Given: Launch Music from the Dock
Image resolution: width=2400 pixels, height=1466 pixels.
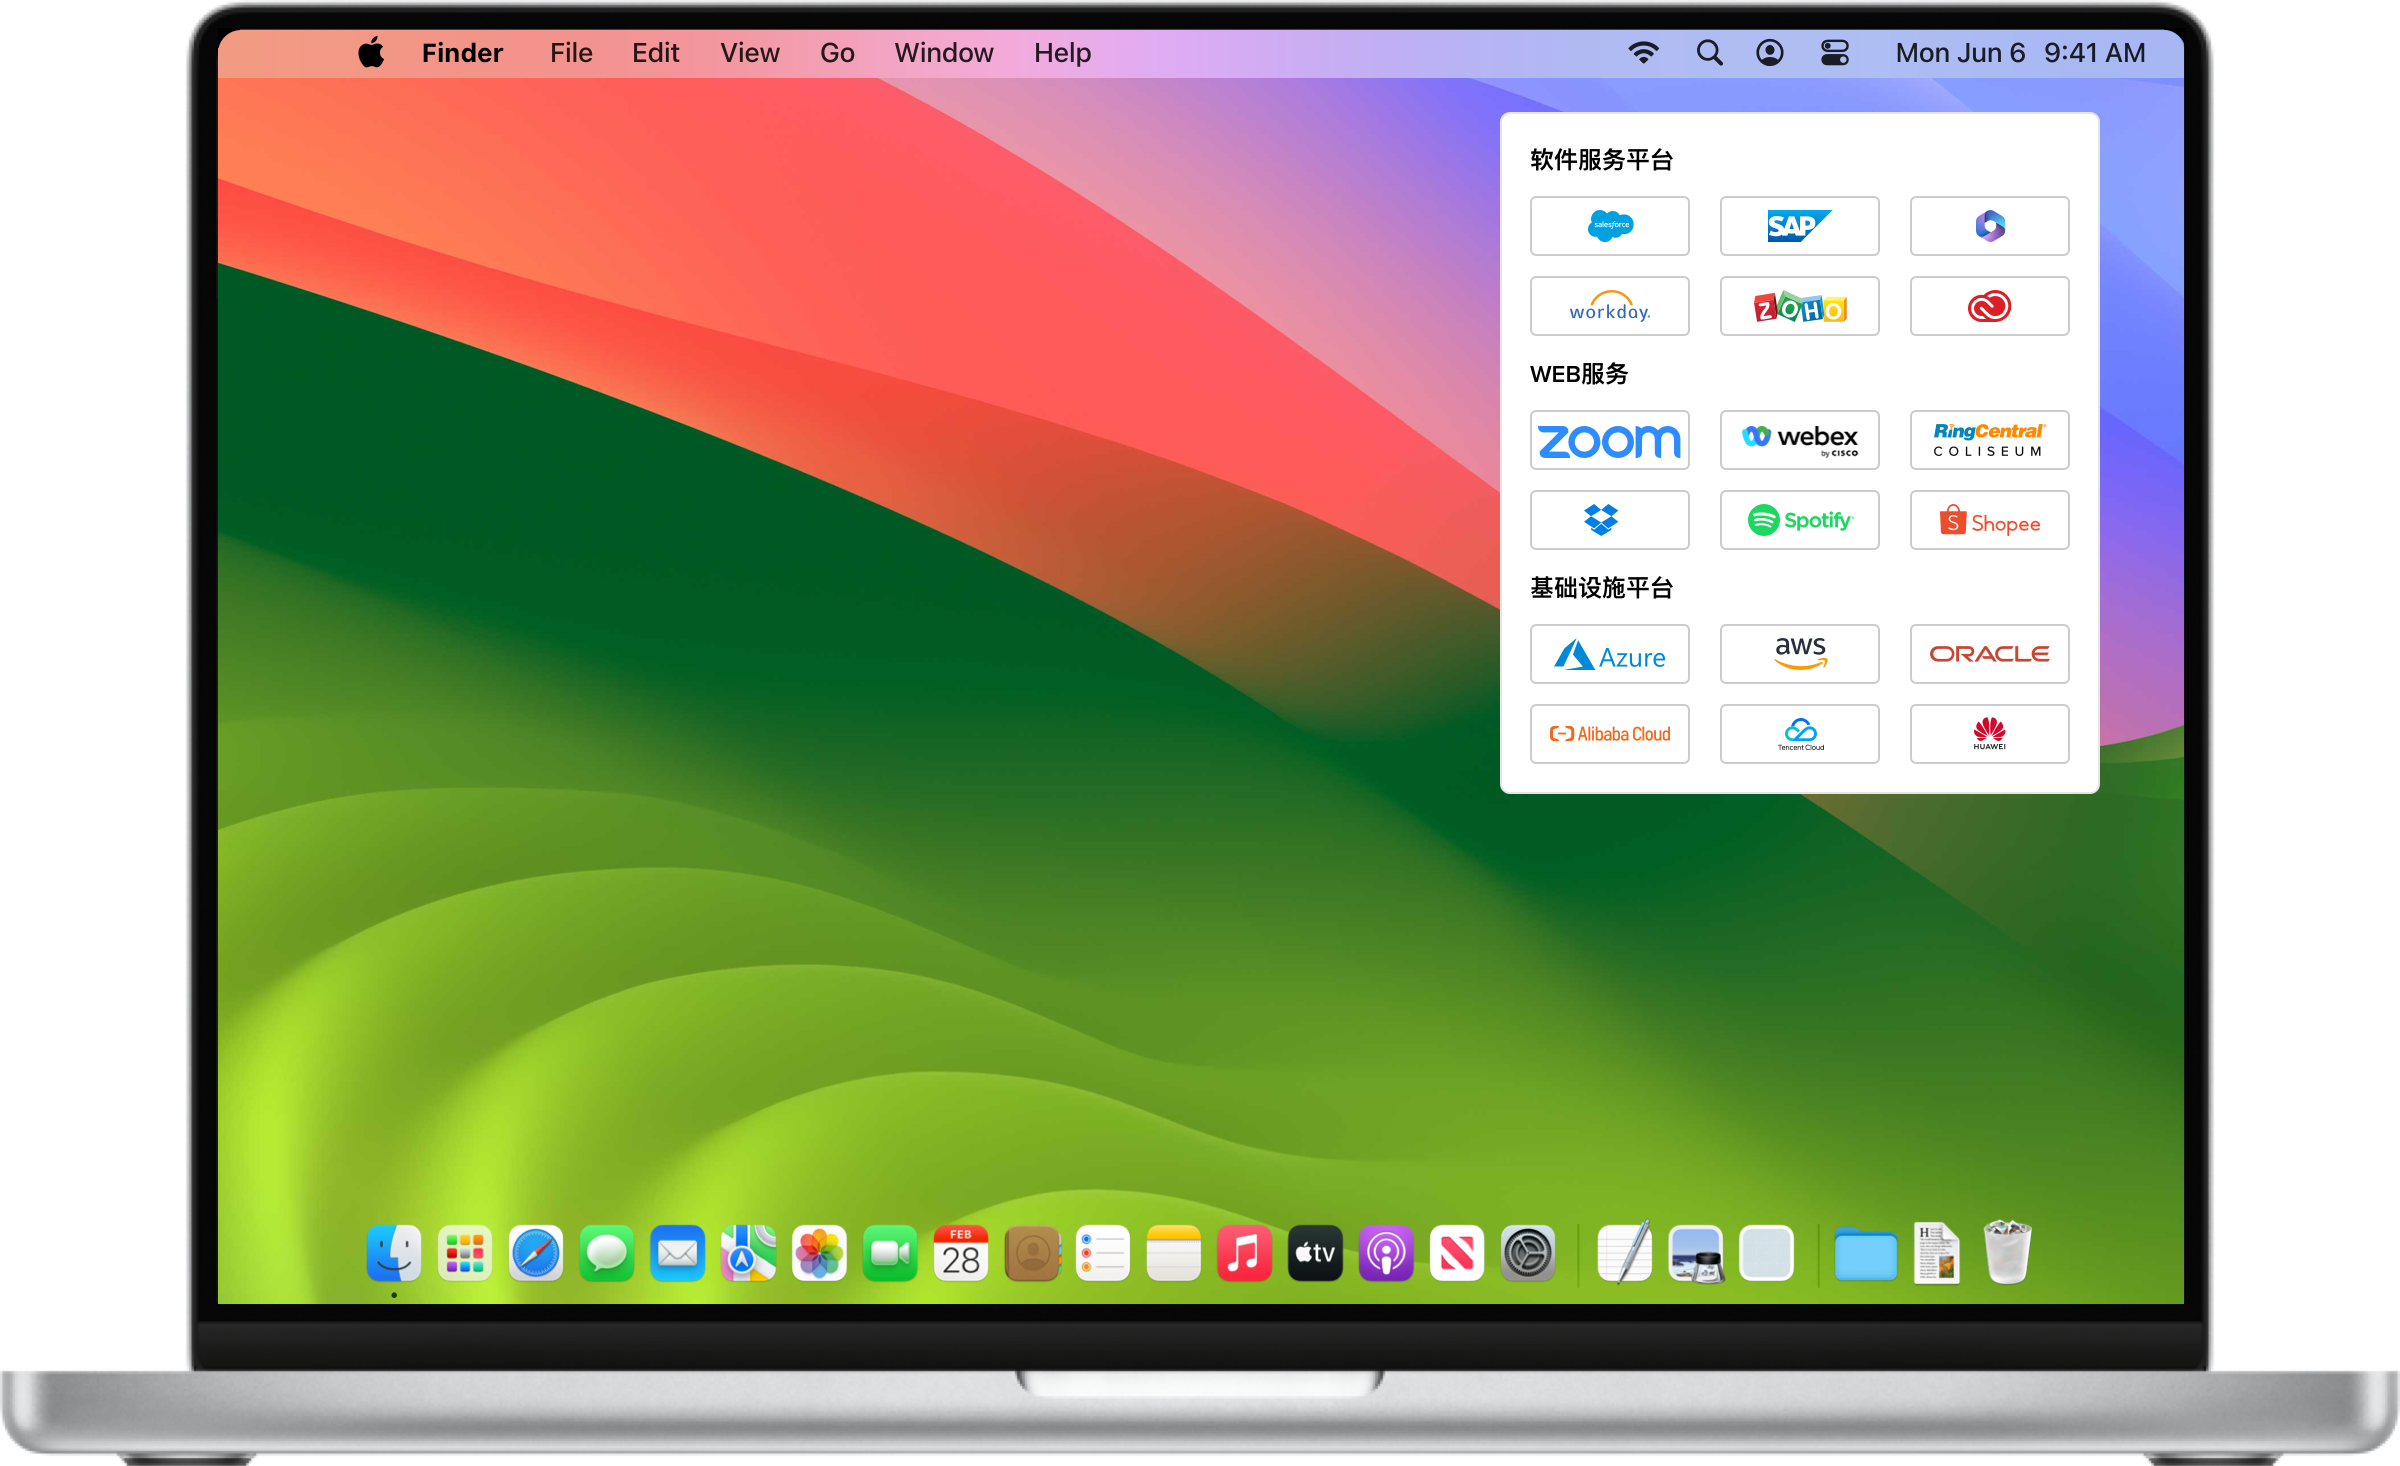Looking at the screenshot, I should tap(1244, 1253).
